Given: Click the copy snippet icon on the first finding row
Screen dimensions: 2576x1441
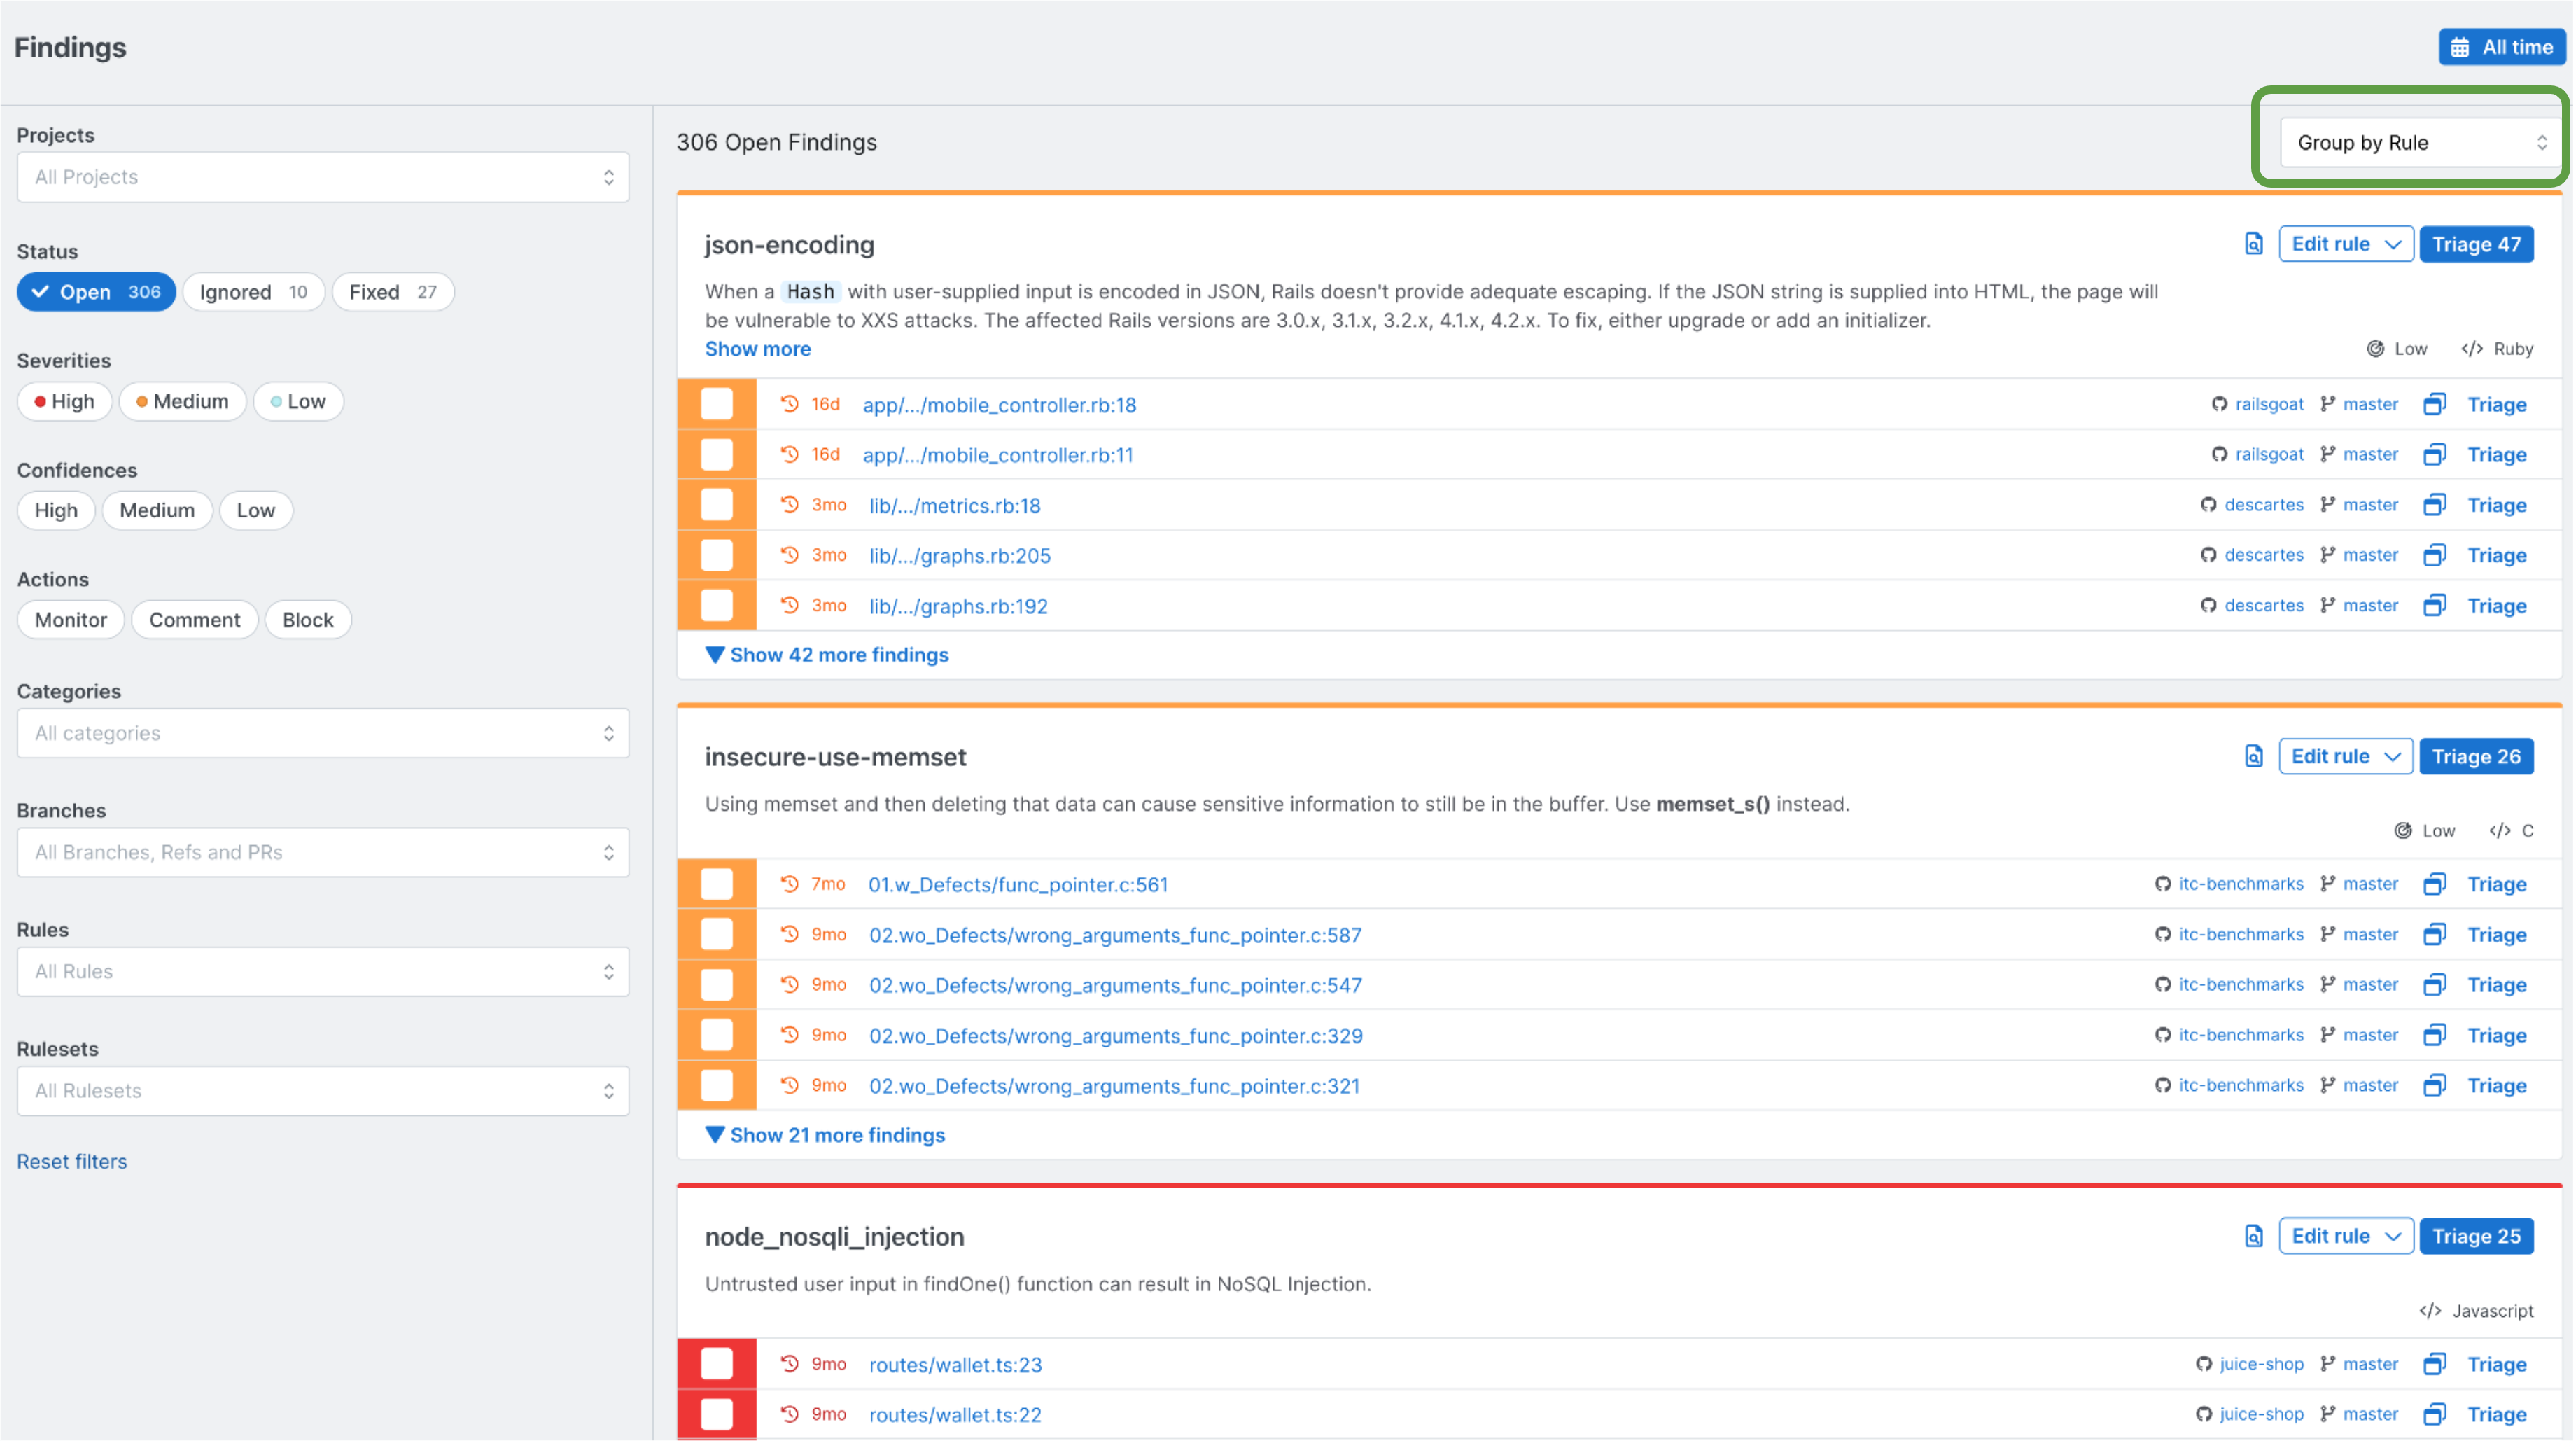Looking at the screenshot, I should [x=2434, y=404].
